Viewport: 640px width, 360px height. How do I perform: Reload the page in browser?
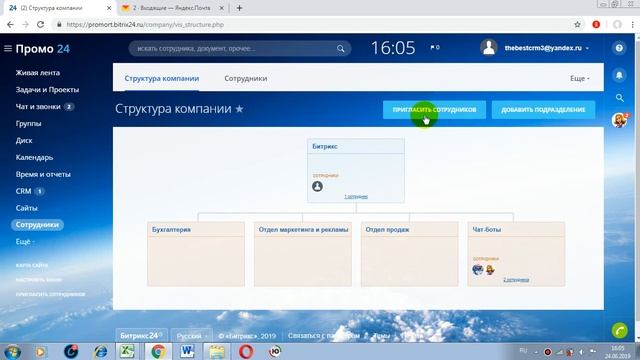tap(40, 24)
